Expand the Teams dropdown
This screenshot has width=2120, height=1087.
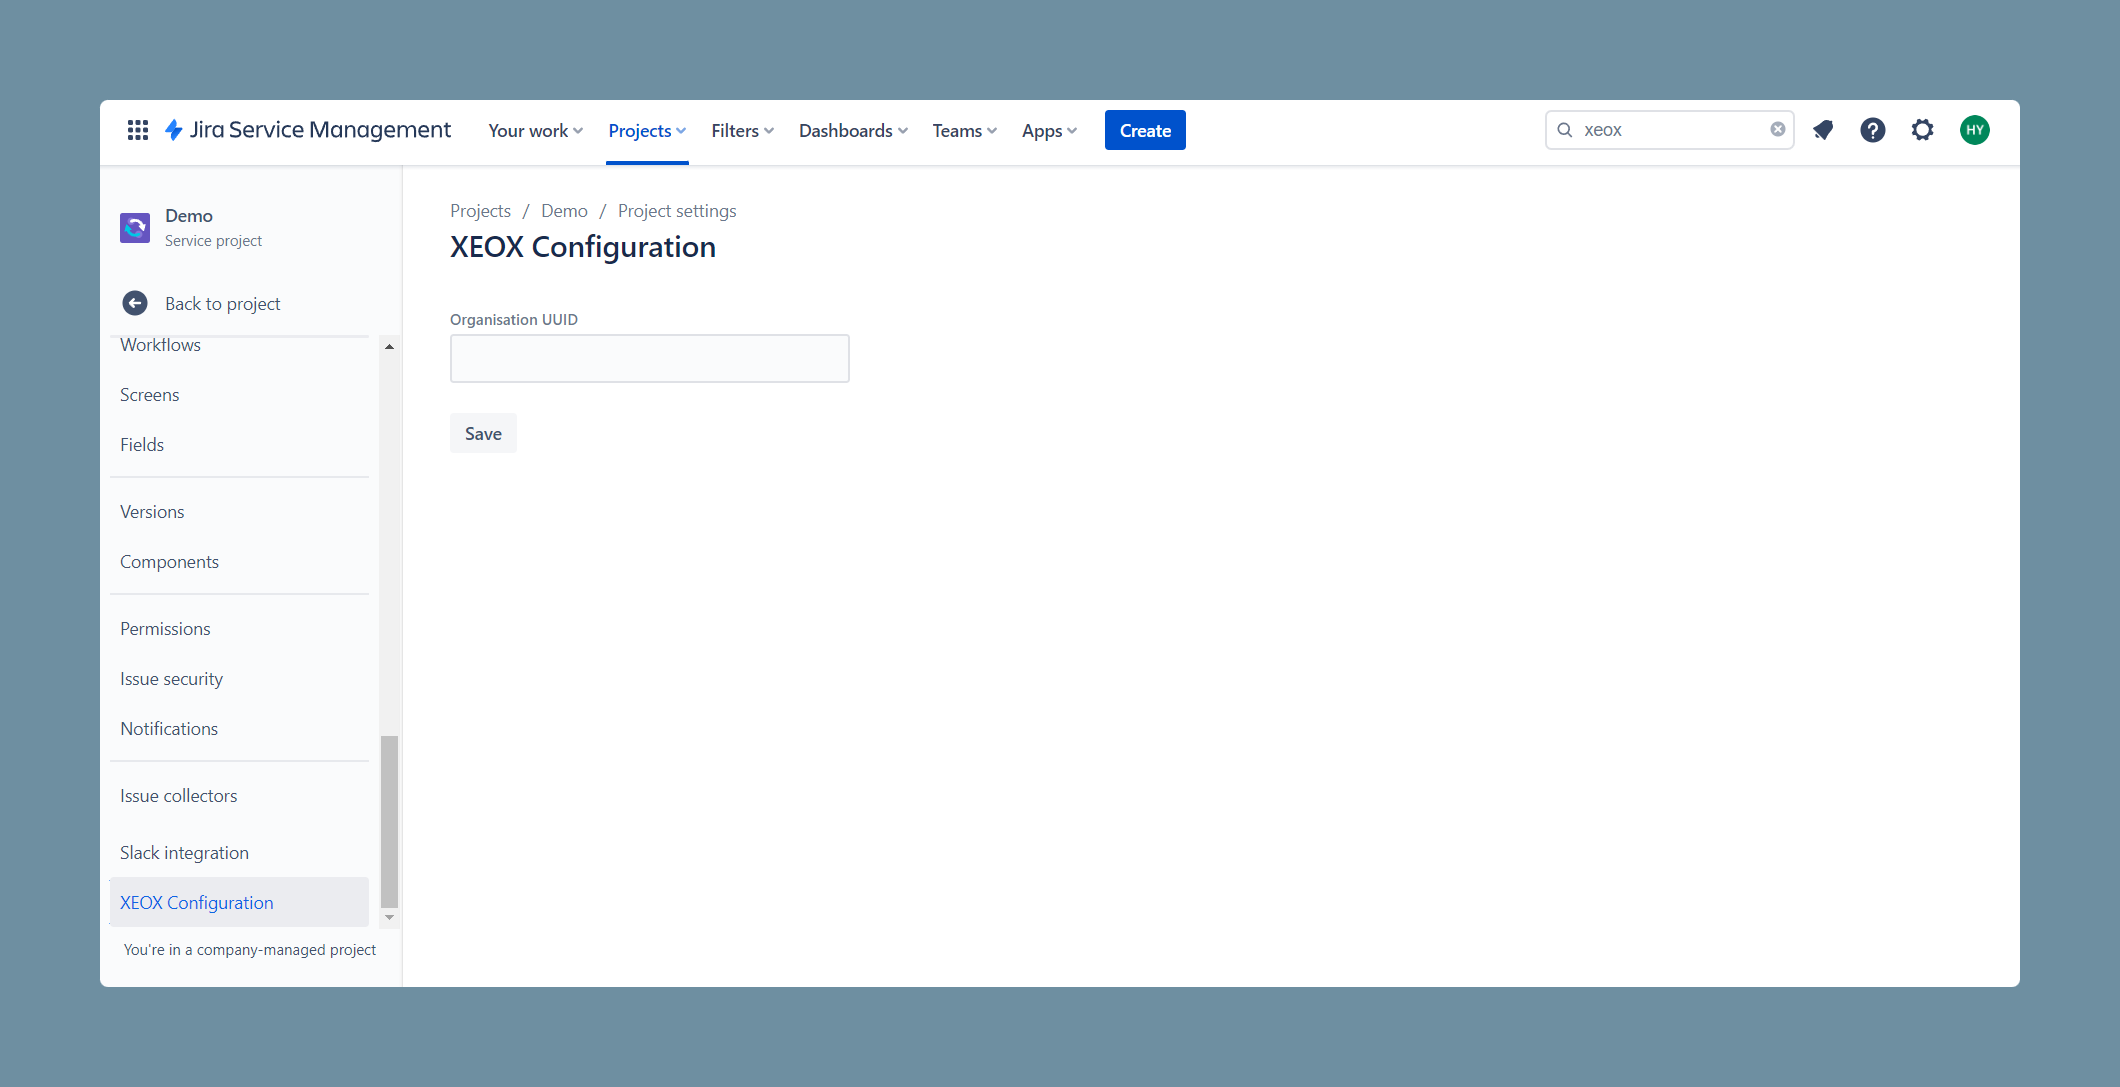tap(965, 131)
